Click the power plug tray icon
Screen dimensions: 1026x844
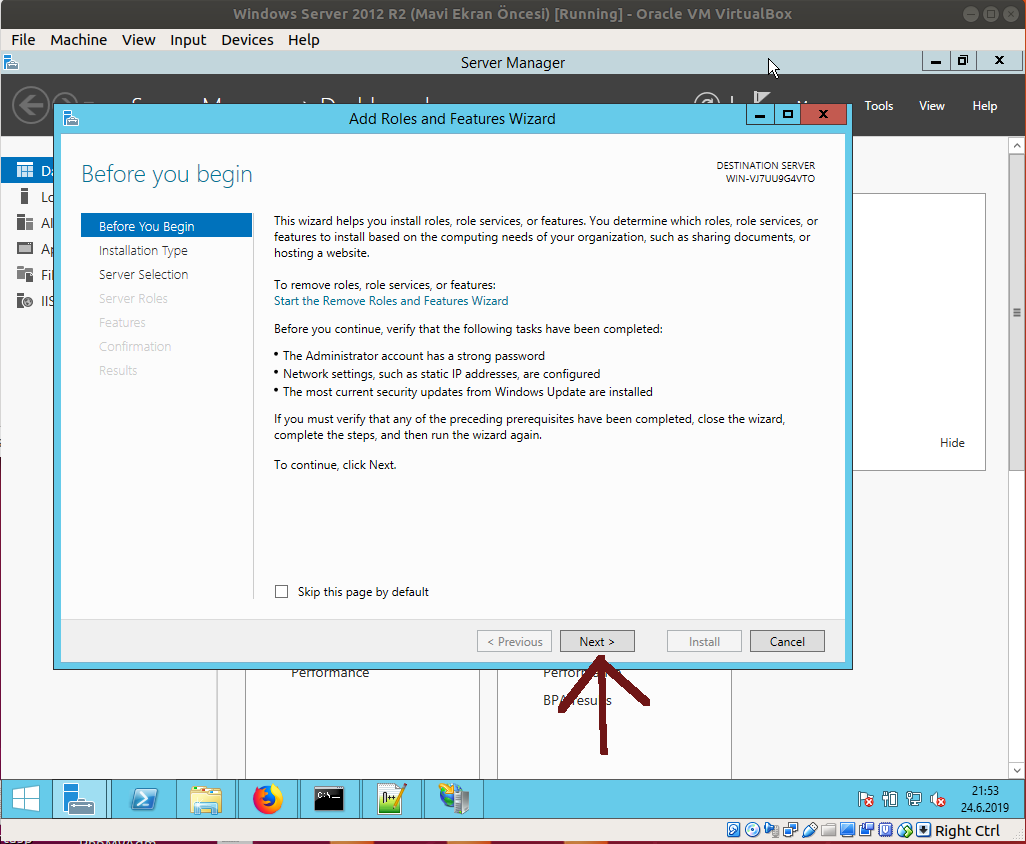click(890, 799)
